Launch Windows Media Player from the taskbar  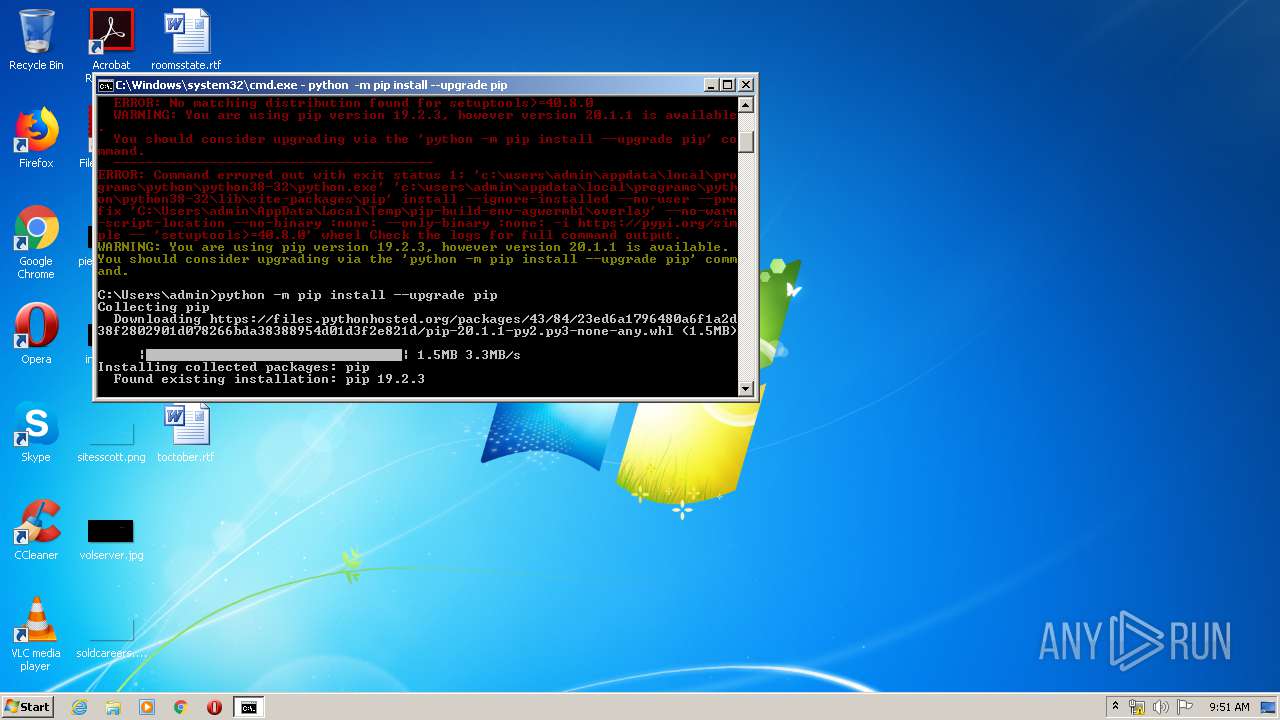(x=147, y=707)
